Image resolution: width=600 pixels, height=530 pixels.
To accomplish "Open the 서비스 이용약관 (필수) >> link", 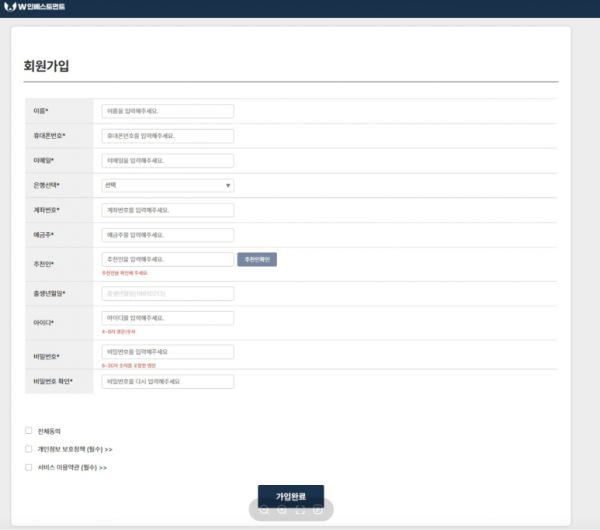I will pos(72,468).
